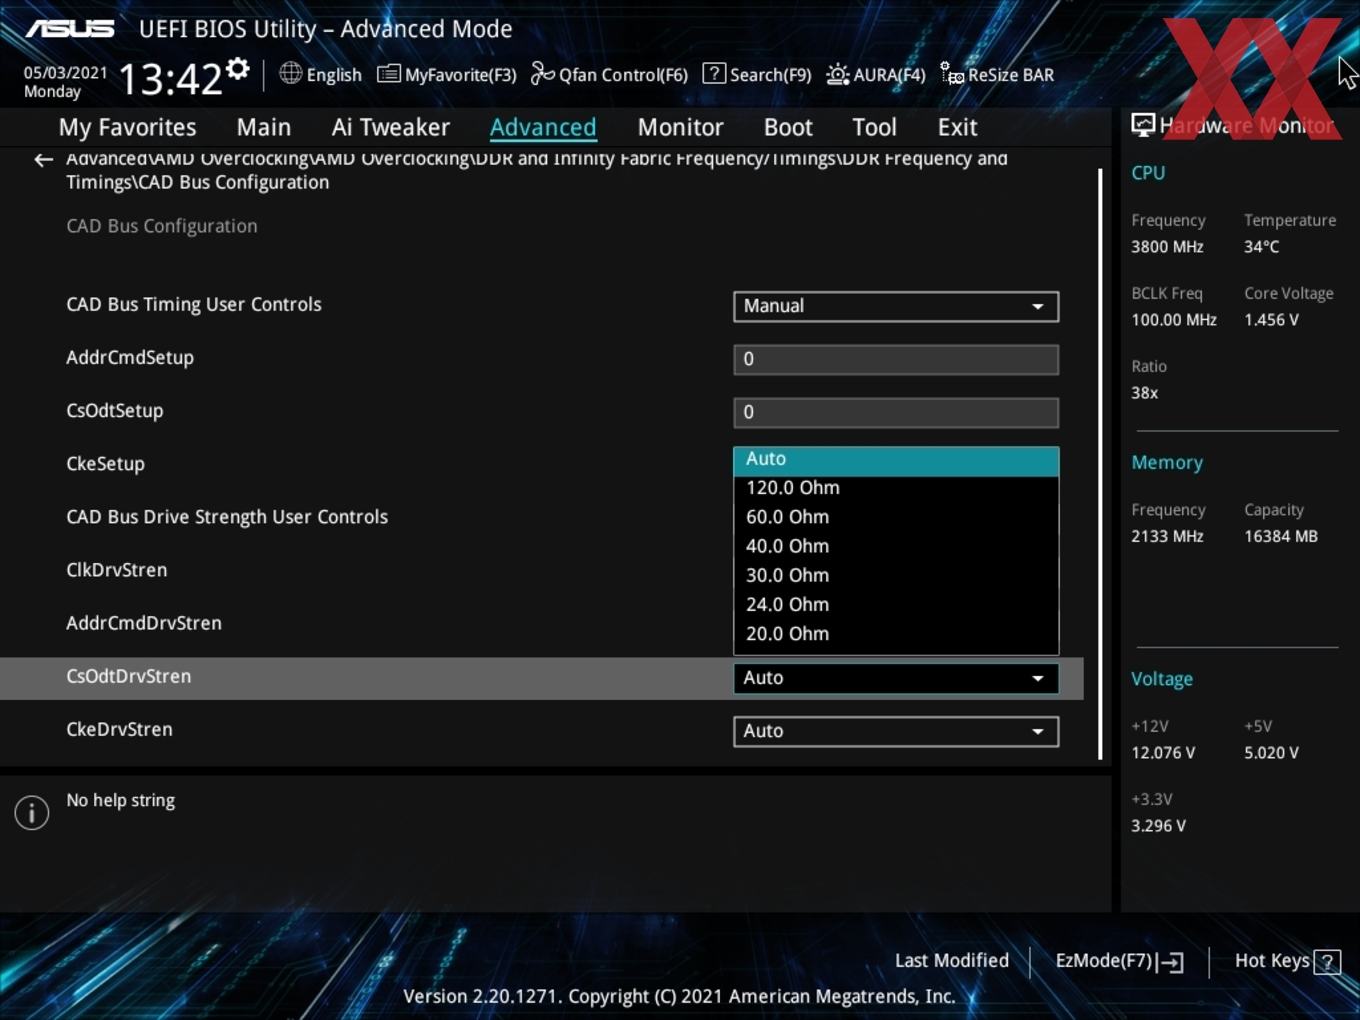Select the ClkDrvStren row label
This screenshot has width=1360, height=1020.
point(116,570)
